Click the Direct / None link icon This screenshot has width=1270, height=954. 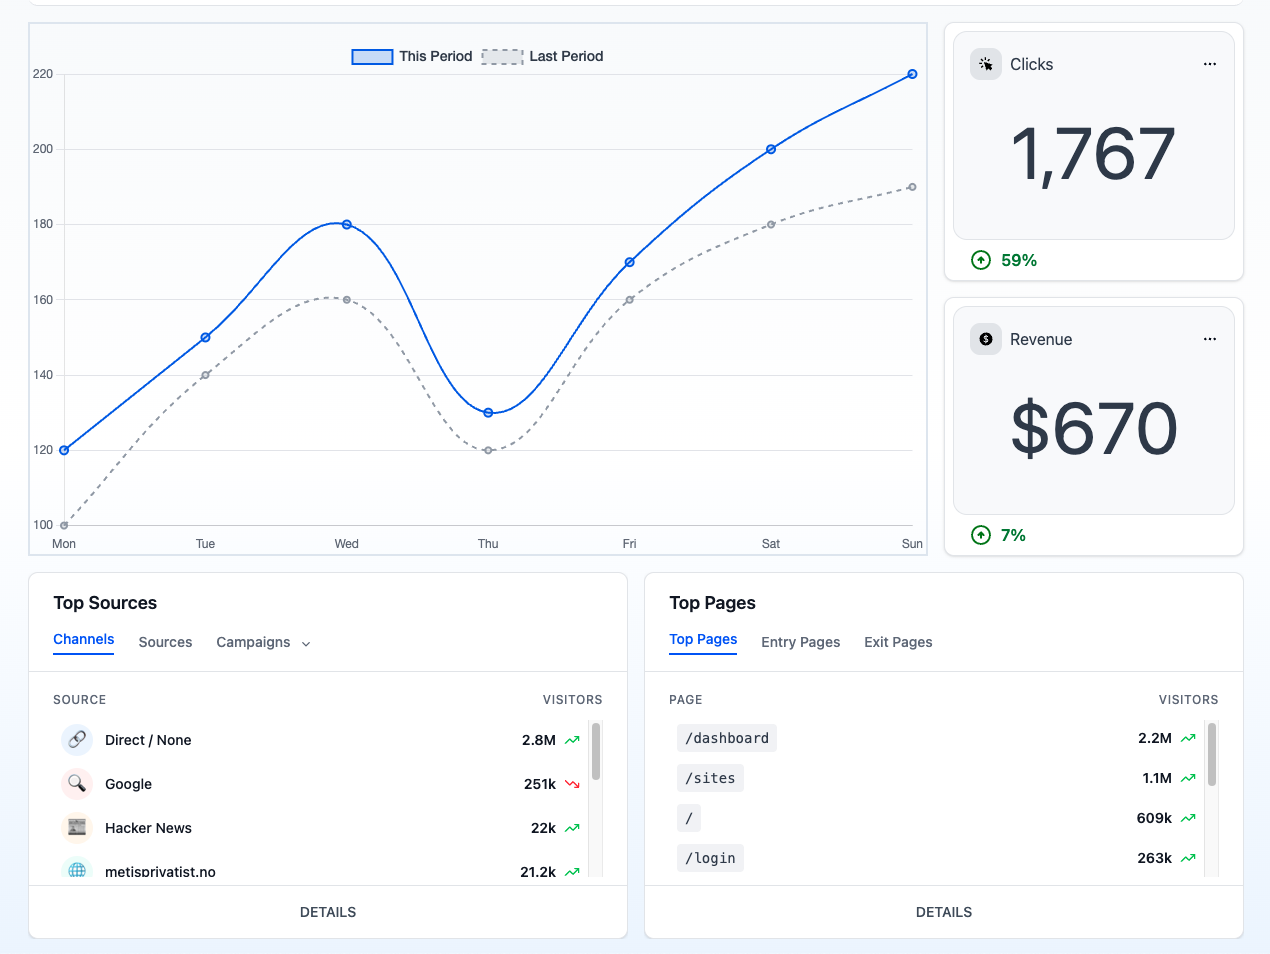(x=77, y=740)
